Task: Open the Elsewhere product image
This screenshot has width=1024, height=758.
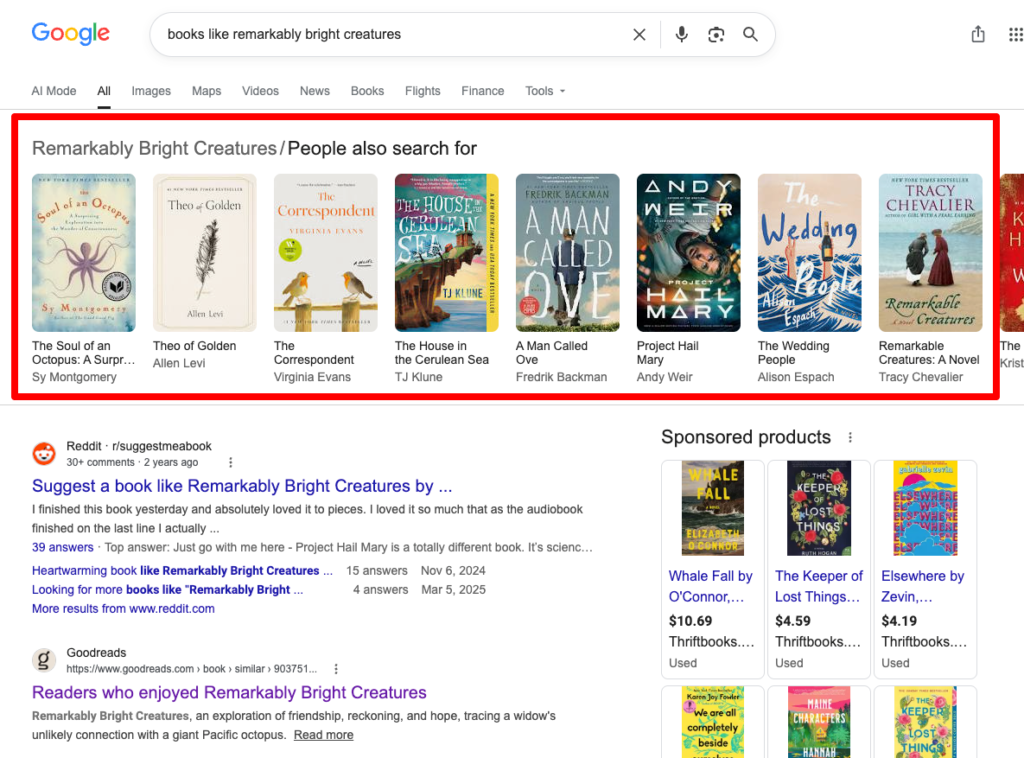Action: [x=925, y=508]
